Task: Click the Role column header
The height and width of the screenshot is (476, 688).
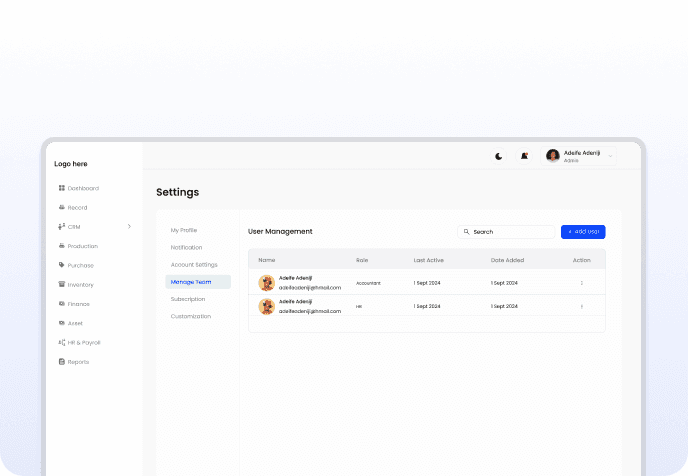Action: (362, 260)
